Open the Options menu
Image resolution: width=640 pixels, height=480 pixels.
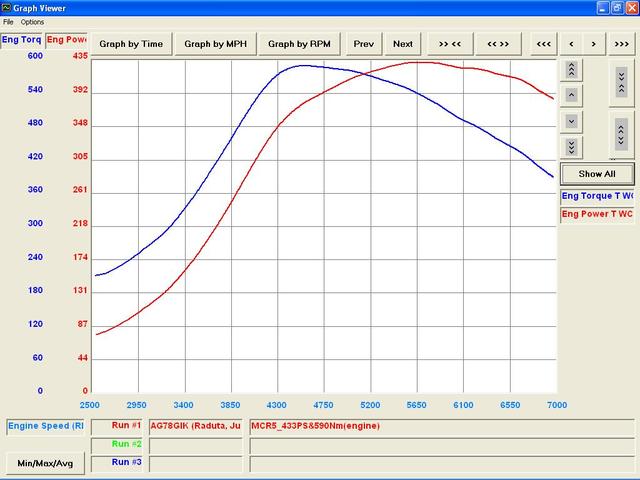(32, 22)
